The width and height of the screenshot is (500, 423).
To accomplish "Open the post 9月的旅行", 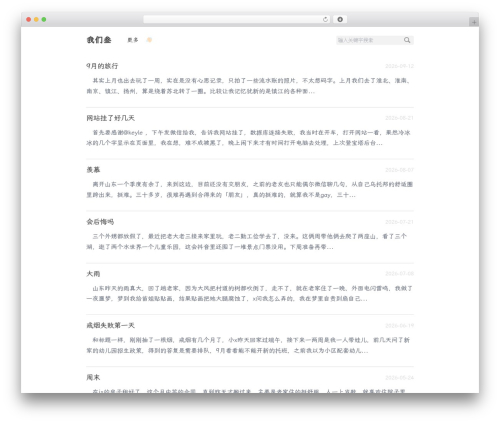I will (102, 66).
